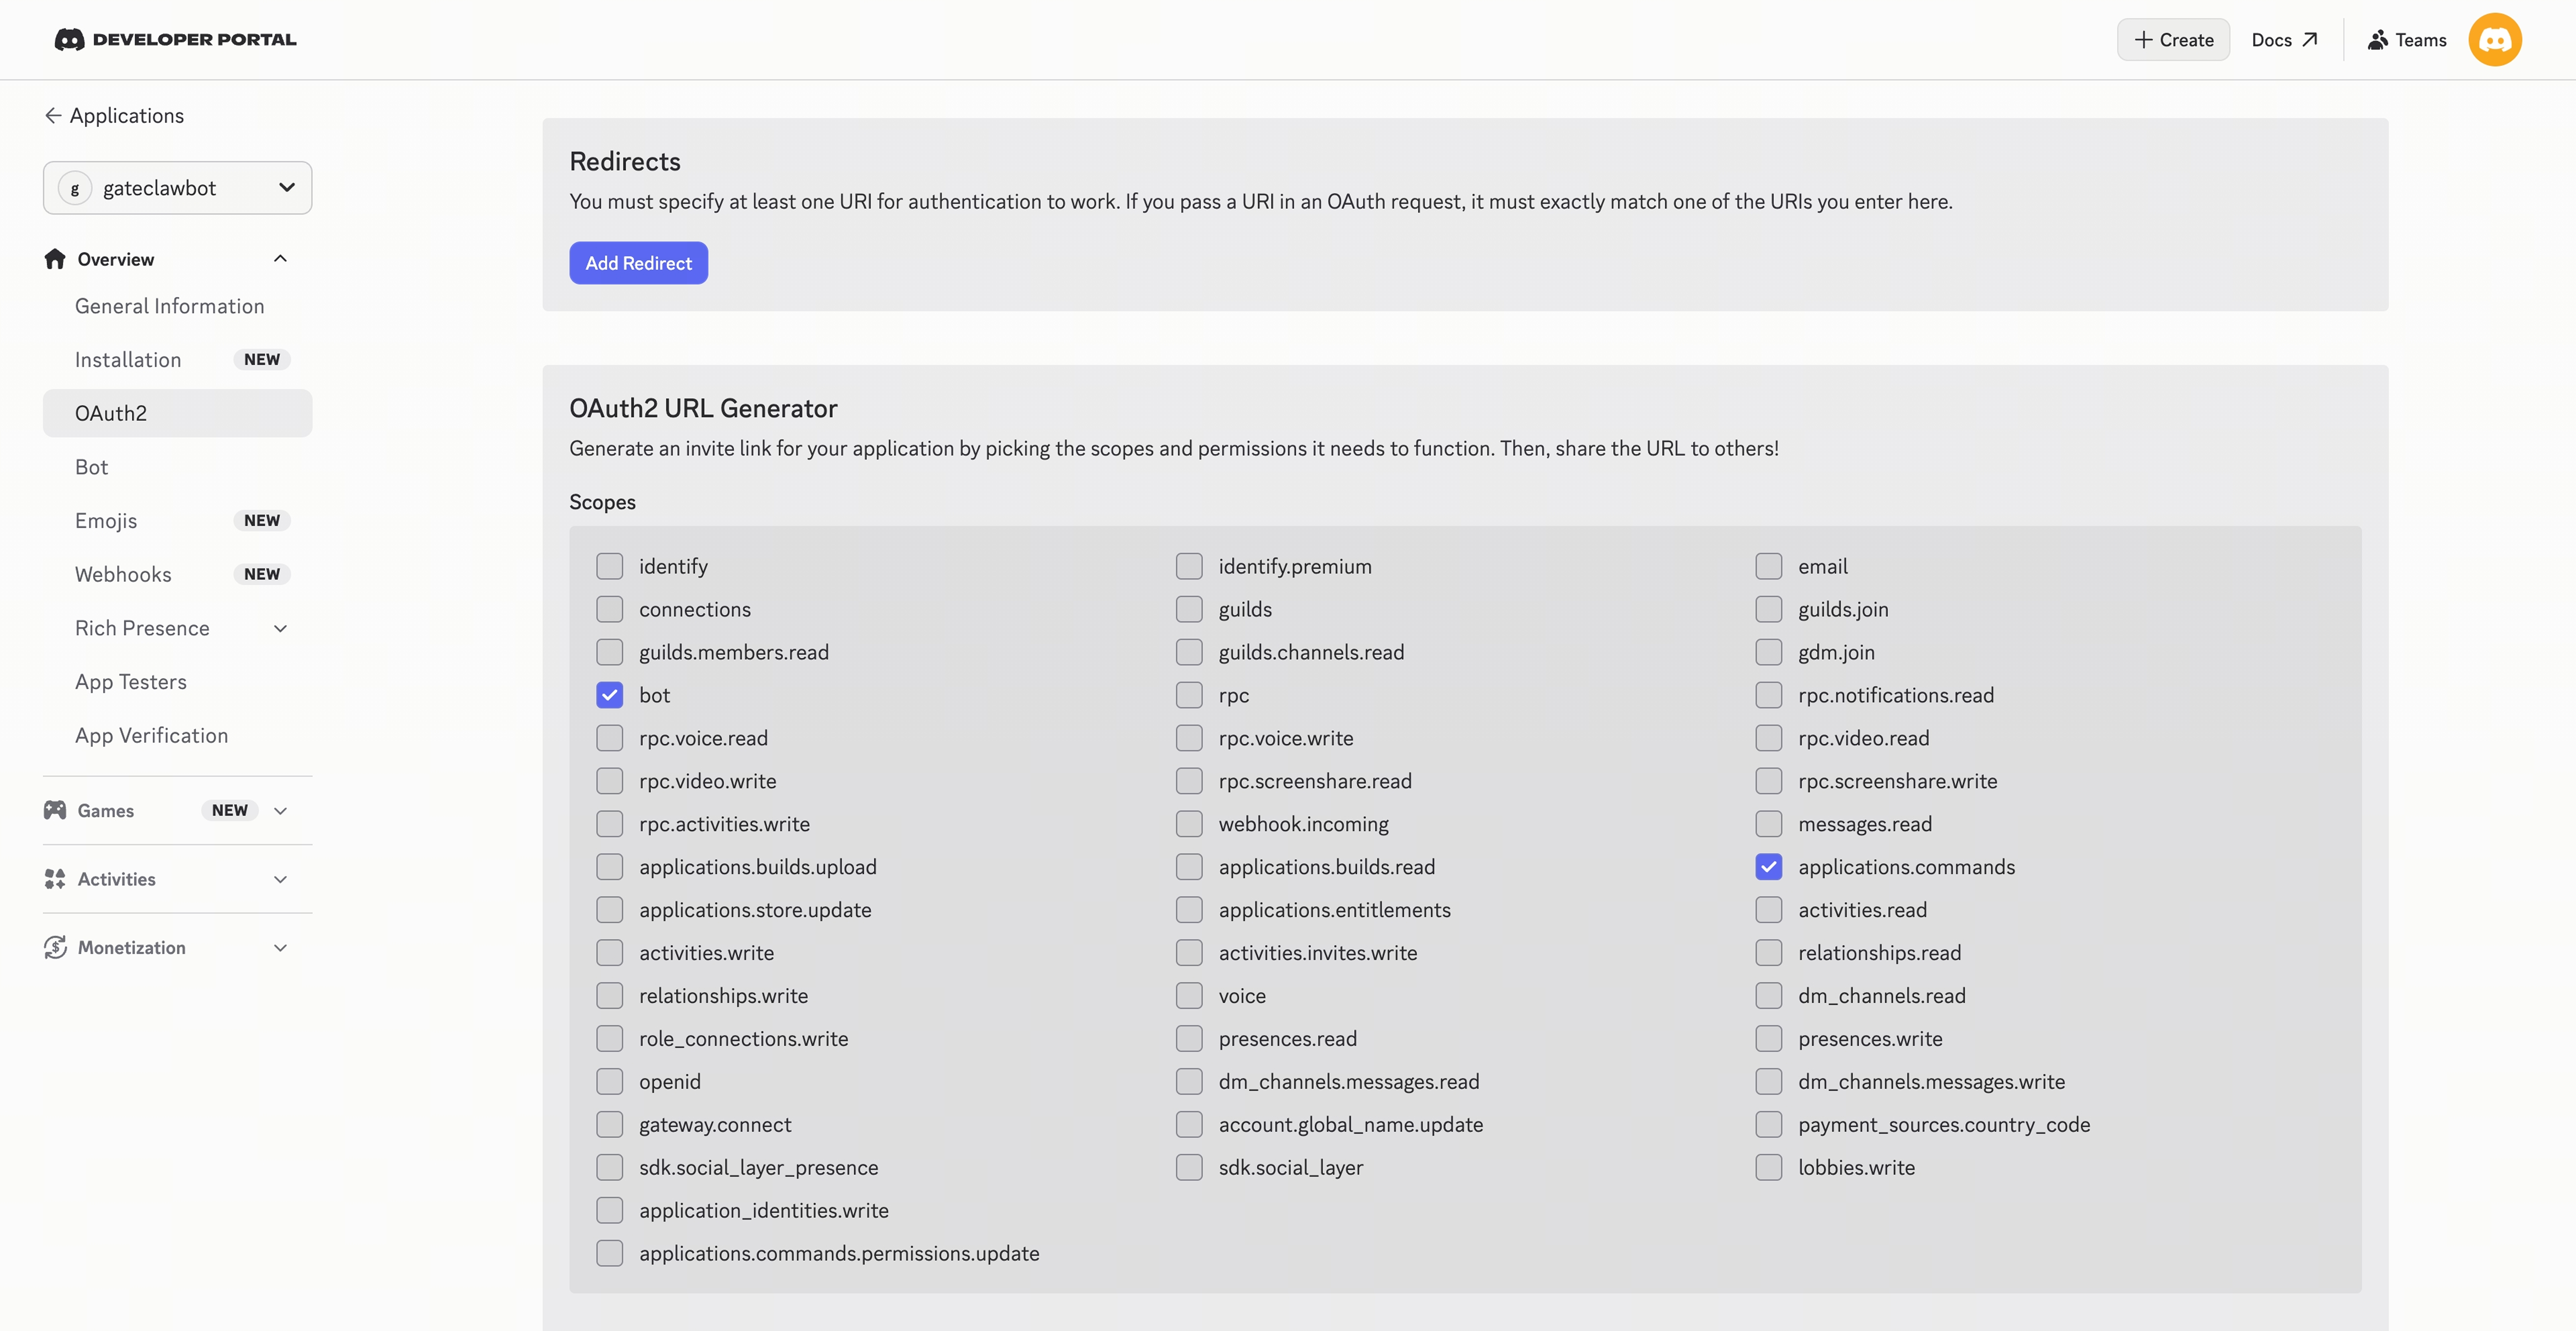Click the back arrow beside Applications
Viewport: 2576px width, 1331px height.
[53, 116]
